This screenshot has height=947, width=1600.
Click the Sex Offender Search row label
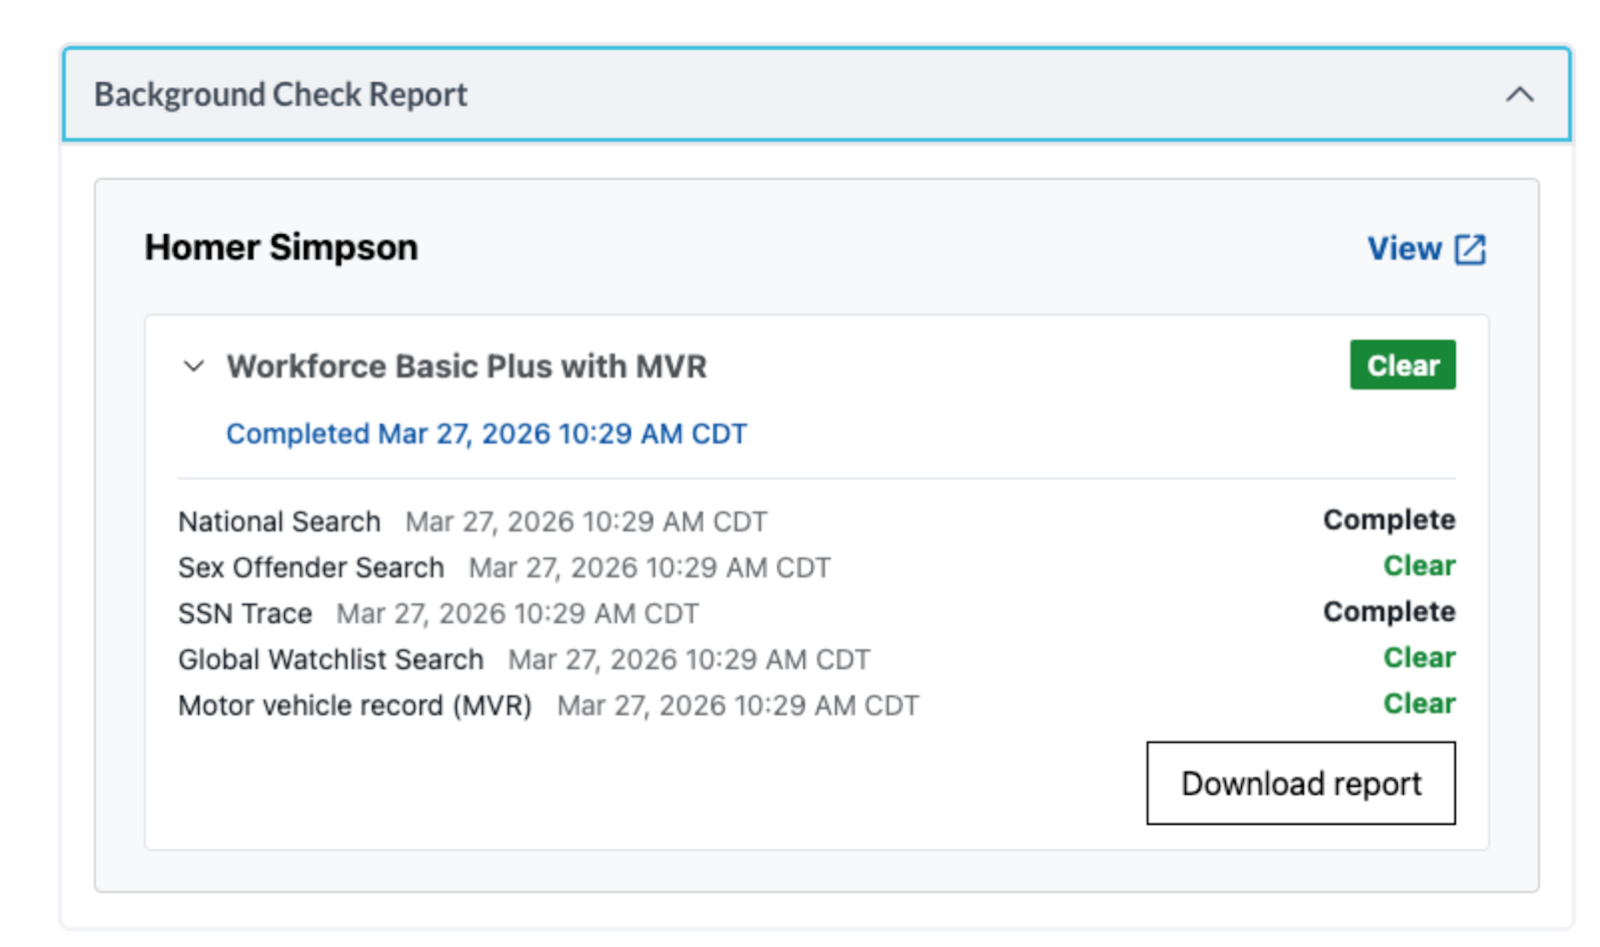tap(311, 567)
